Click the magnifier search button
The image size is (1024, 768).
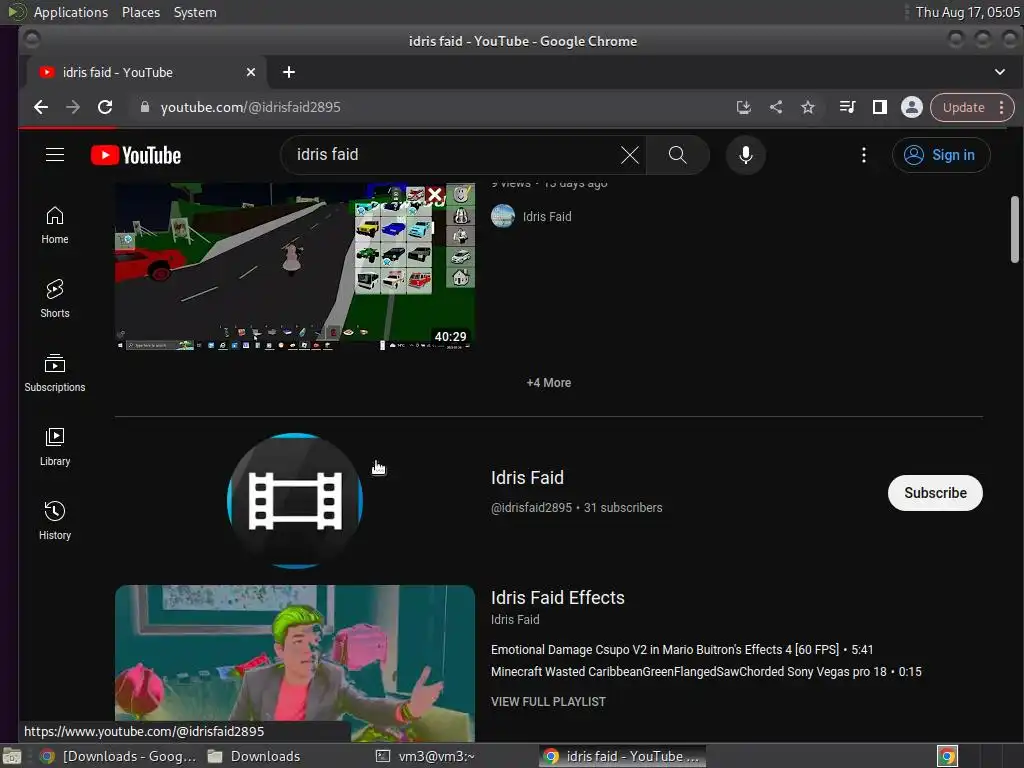pyautogui.click(x=677, y=155)
